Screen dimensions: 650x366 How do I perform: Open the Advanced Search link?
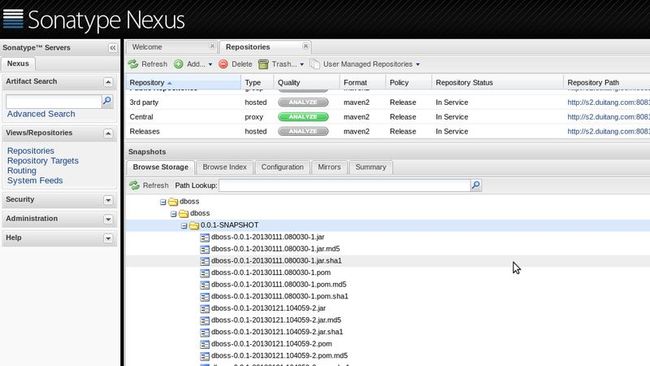pyautogui.click(x=41, y=114)
